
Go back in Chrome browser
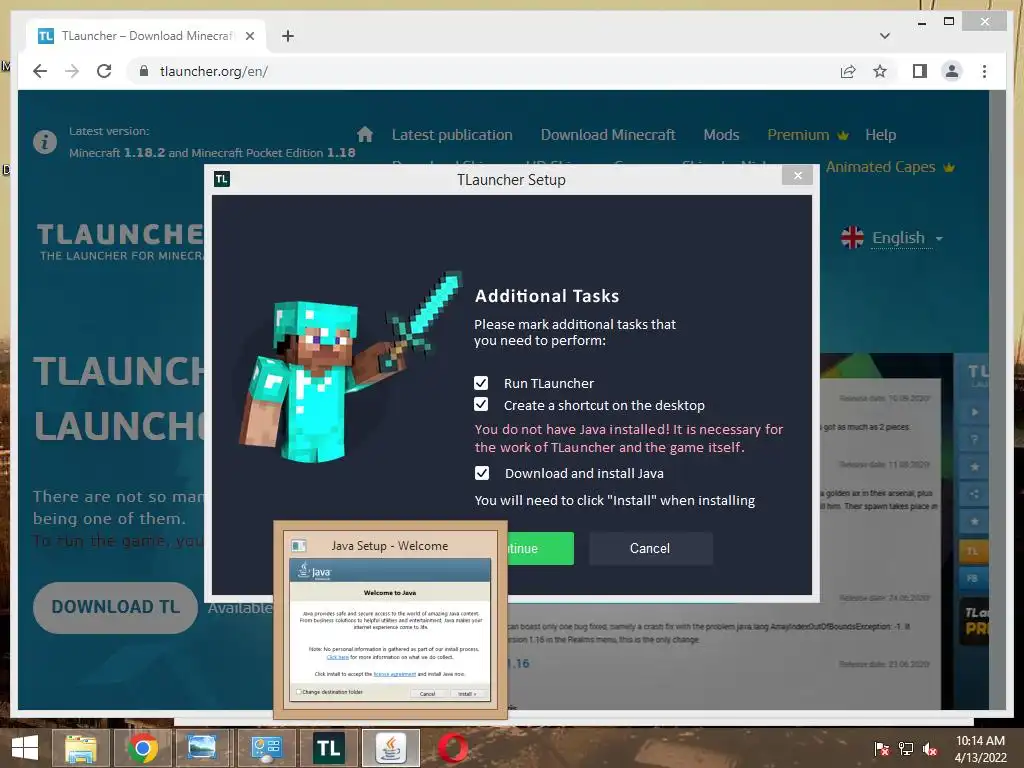pos(40,71)
